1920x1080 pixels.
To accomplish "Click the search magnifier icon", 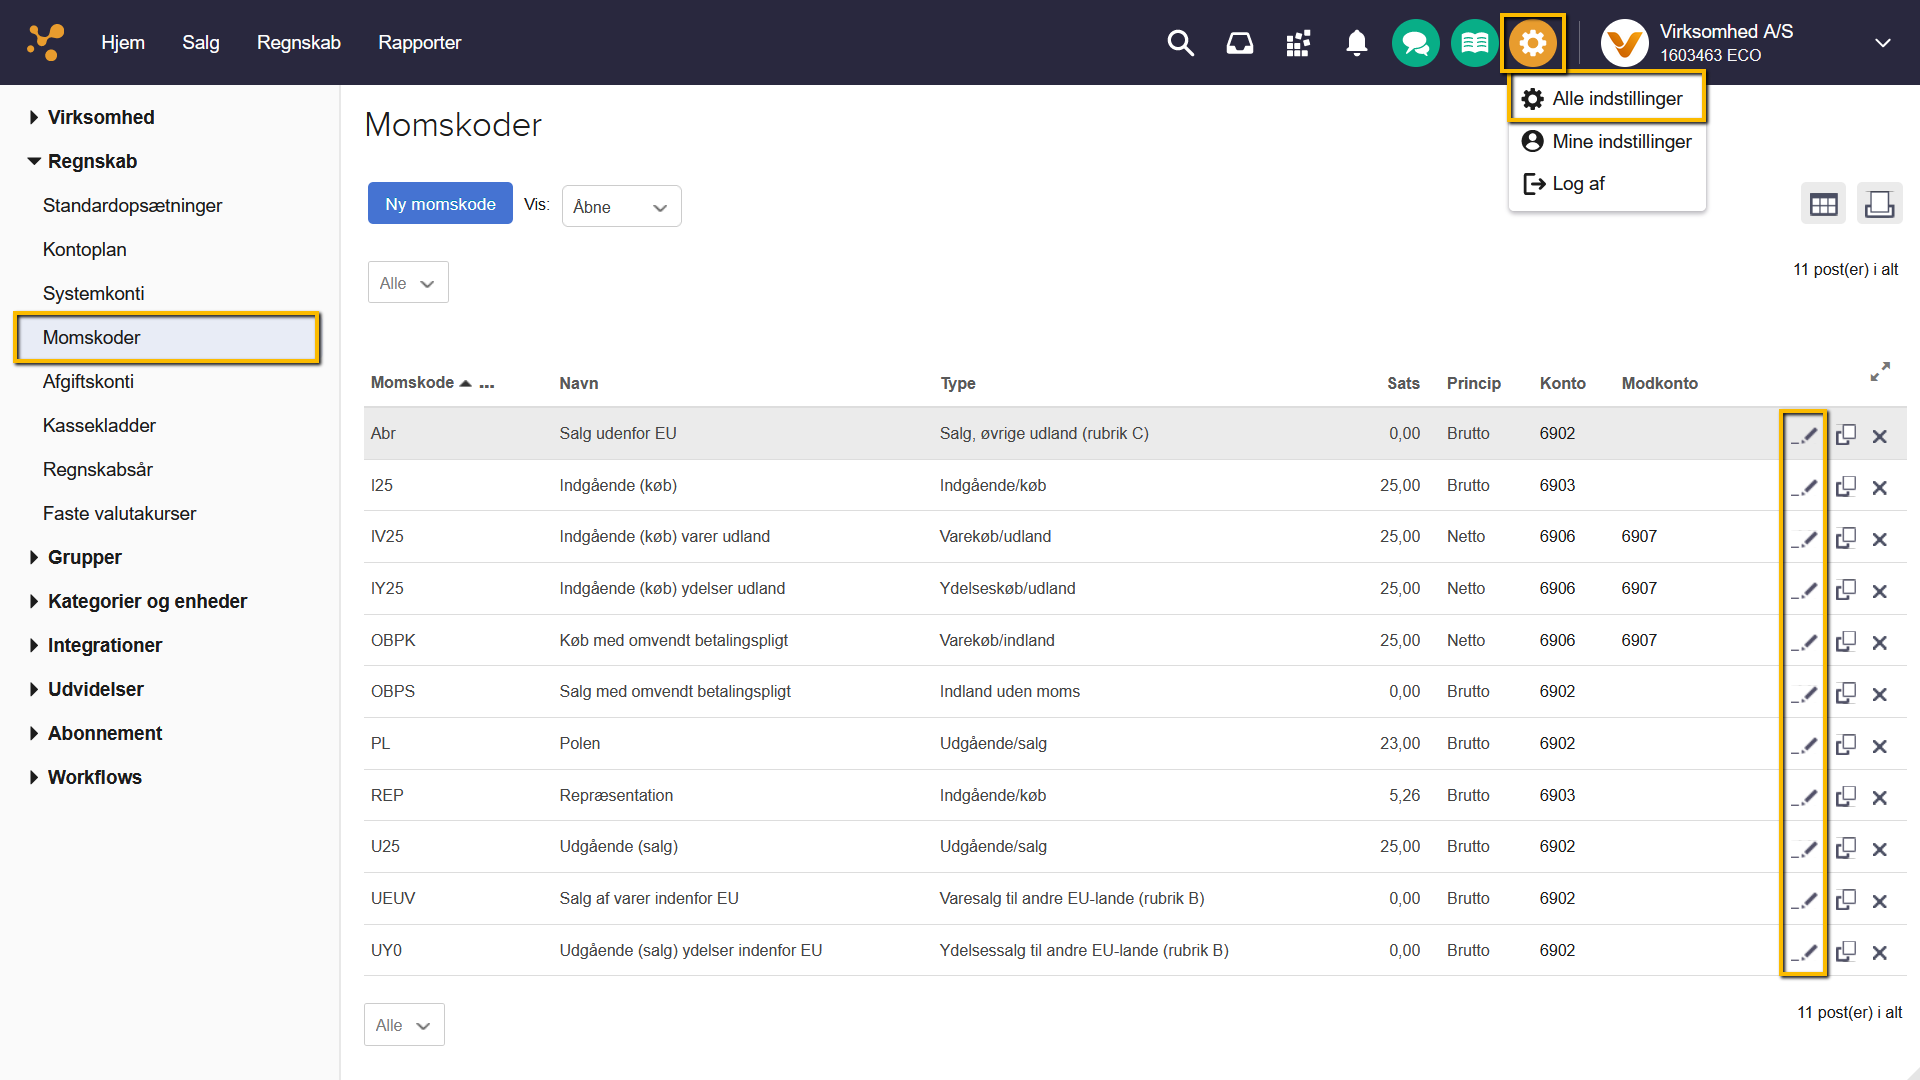I will pos(1180,43).
